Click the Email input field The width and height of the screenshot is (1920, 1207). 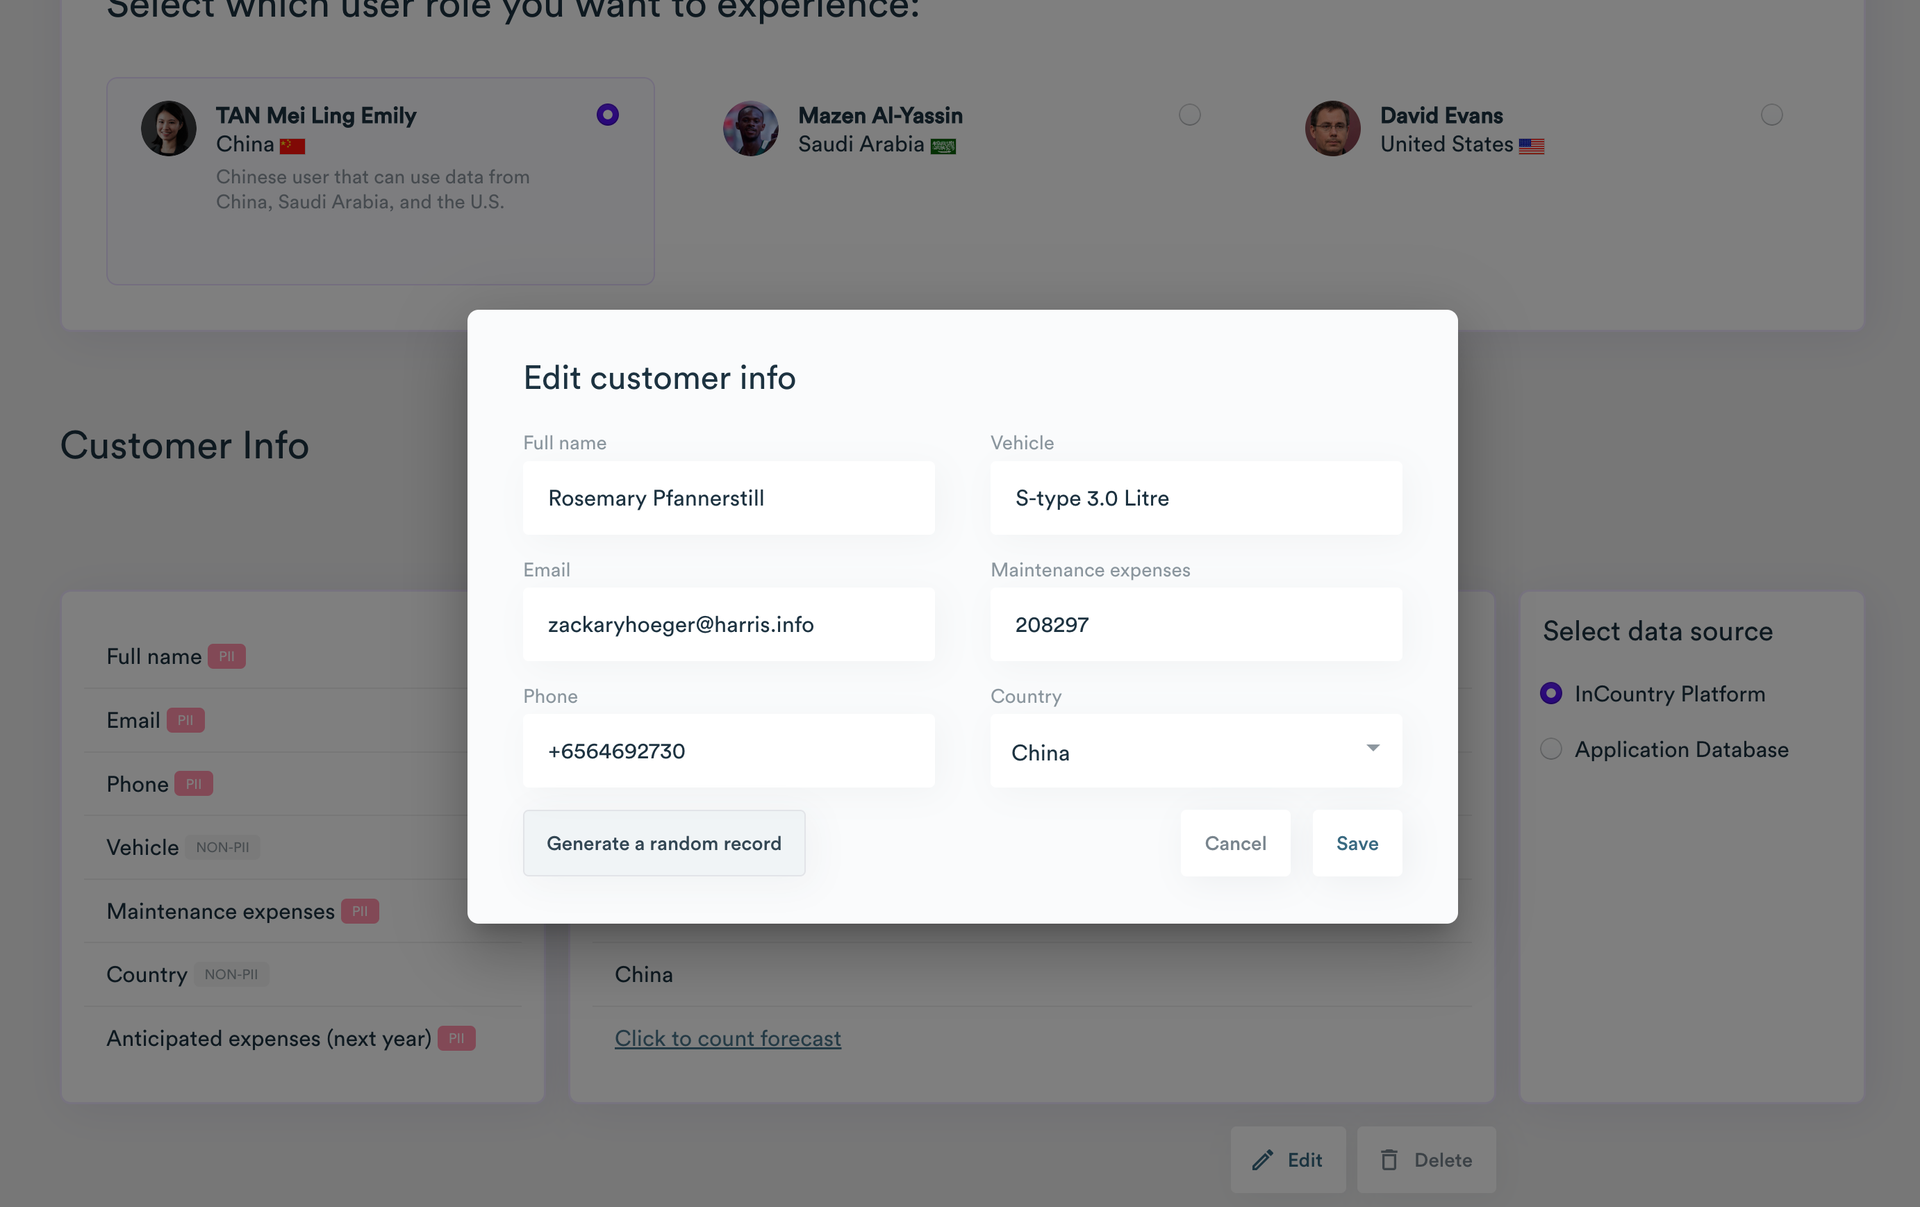728,624
